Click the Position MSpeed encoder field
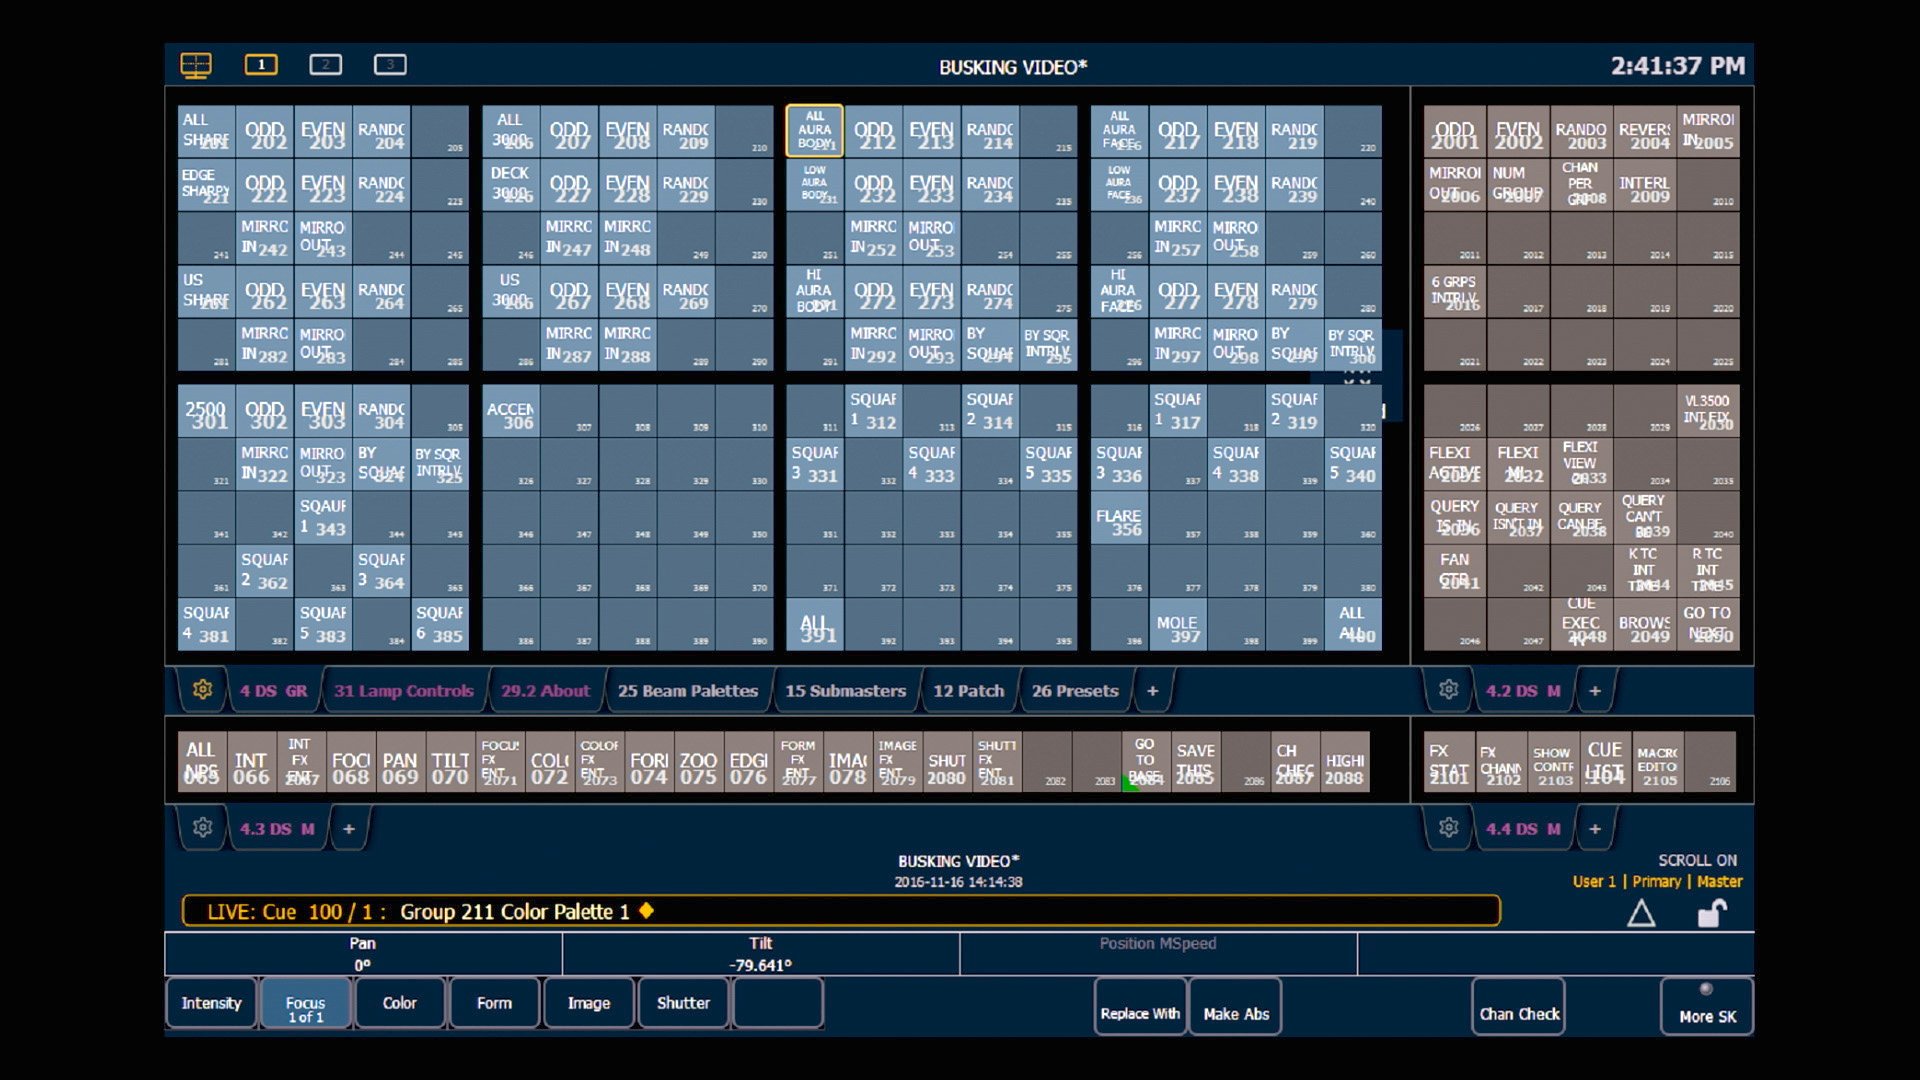Screen dimensions: 1920x1080 tap(1158, 954)
